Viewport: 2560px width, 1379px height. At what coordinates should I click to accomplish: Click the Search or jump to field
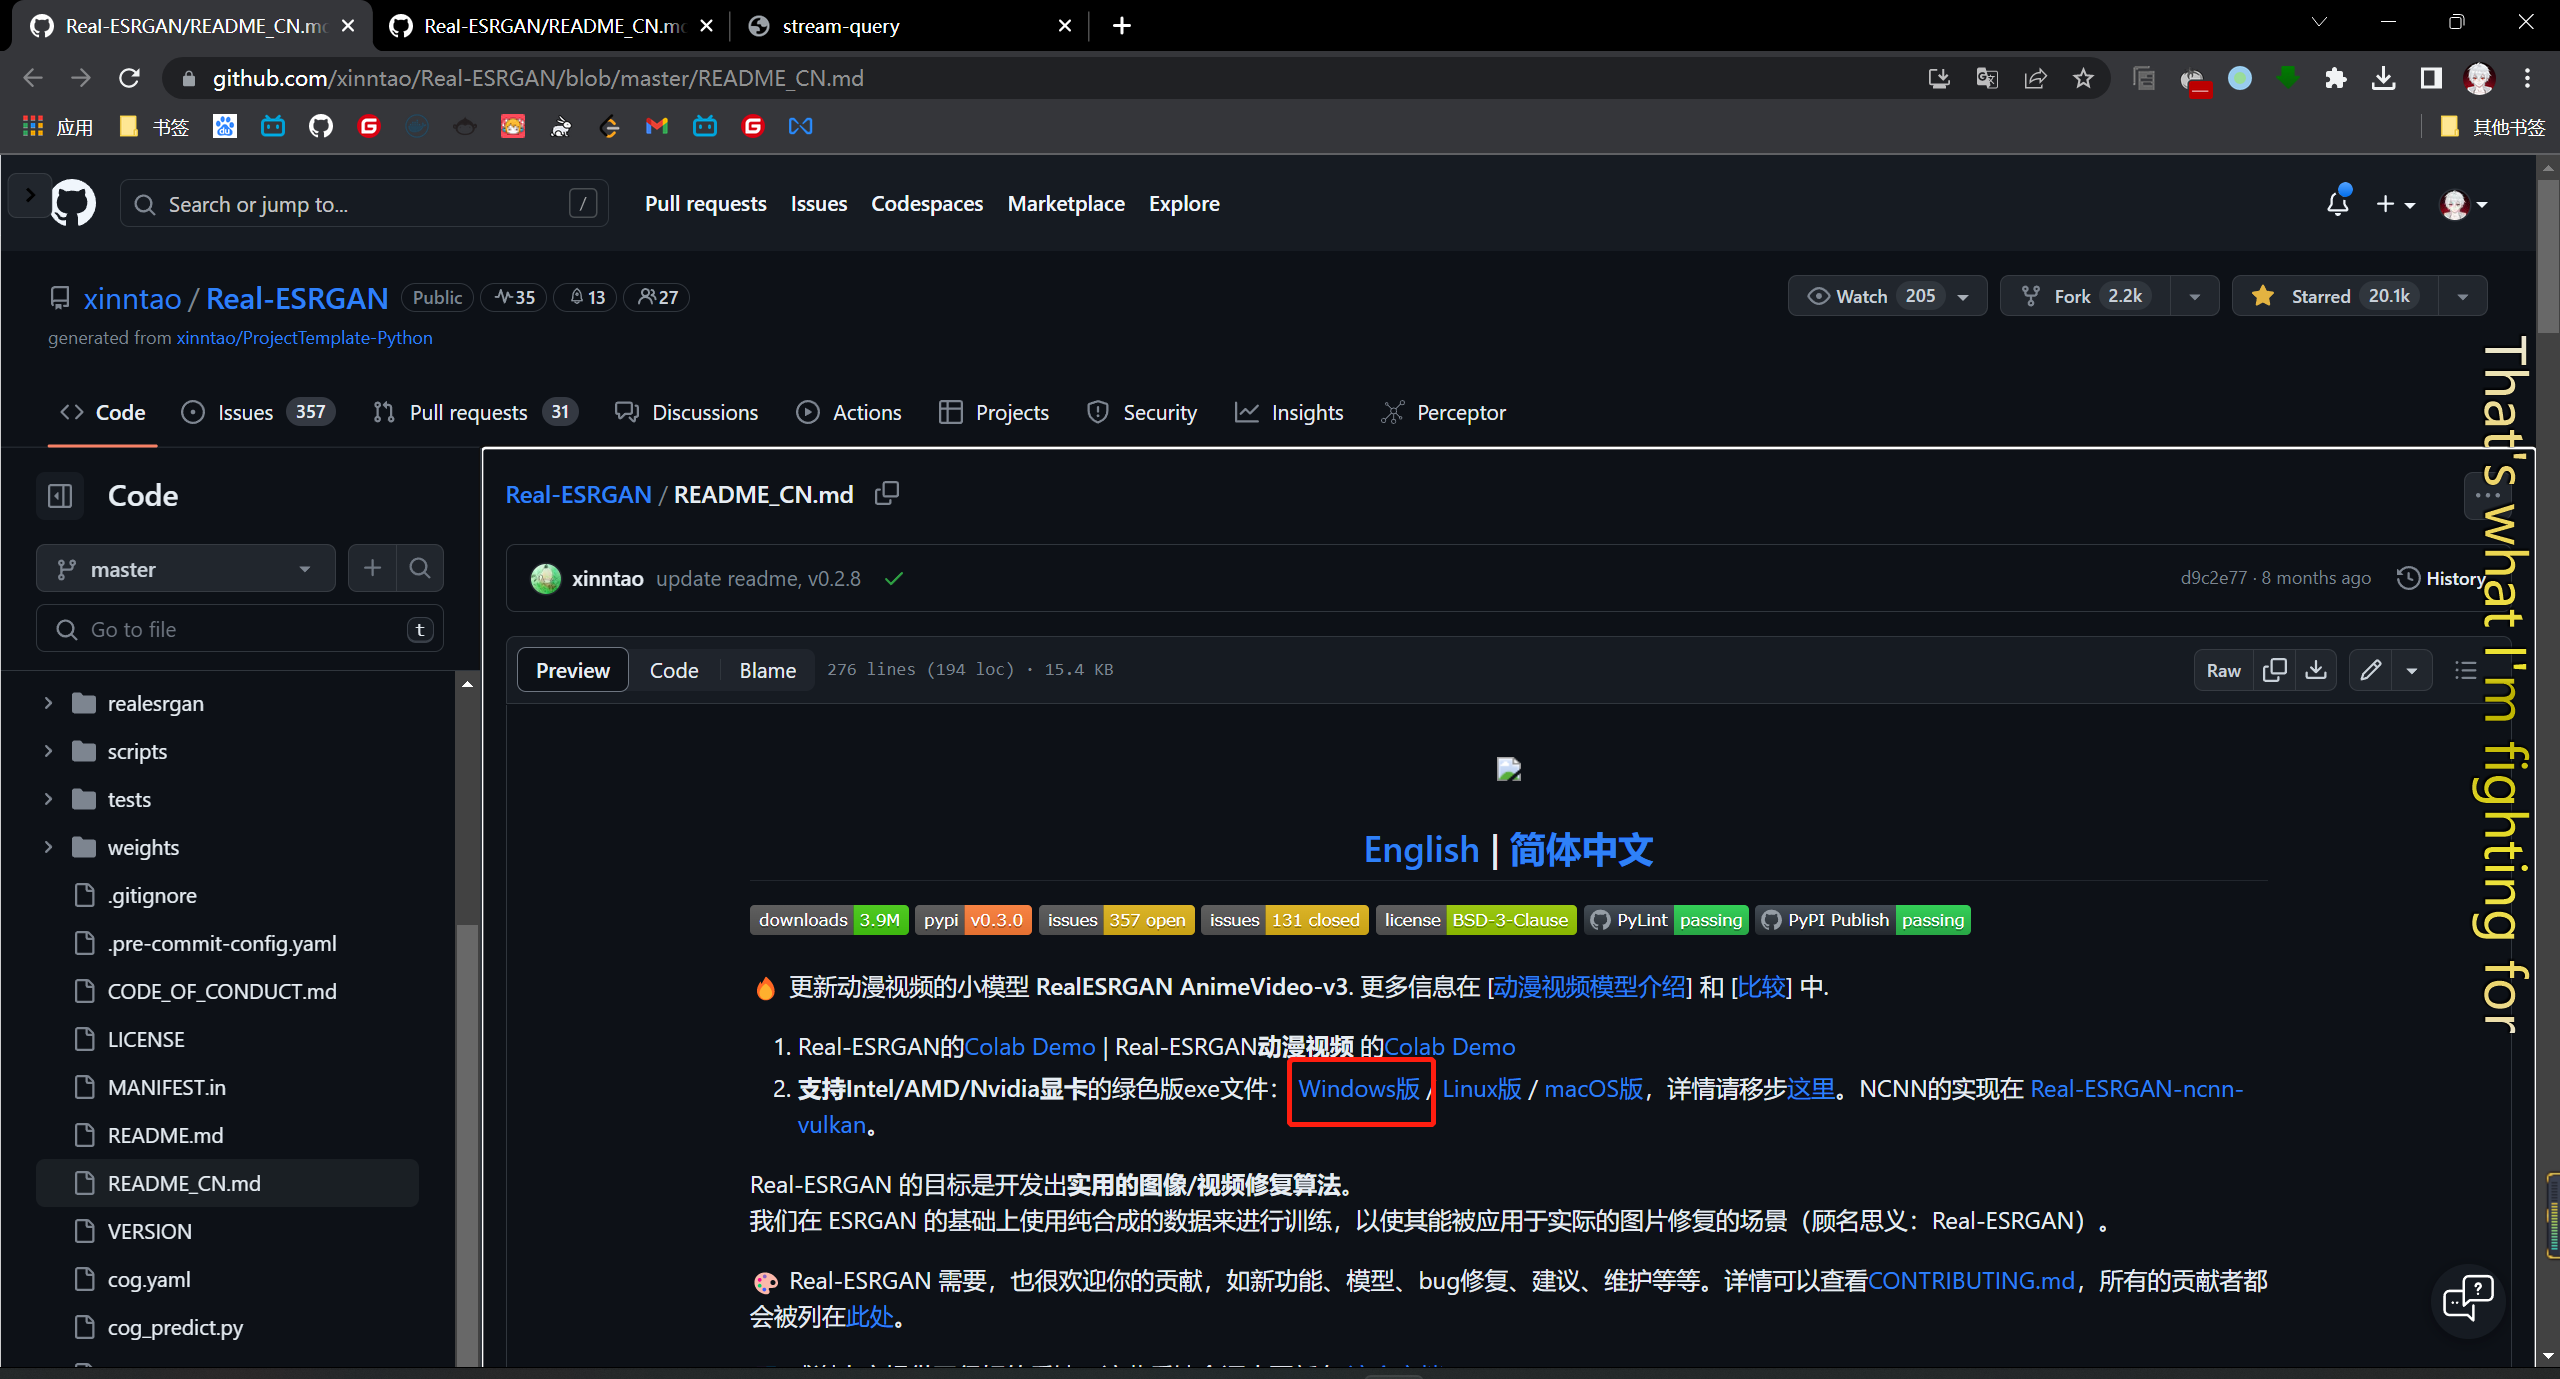click(364, 204)
